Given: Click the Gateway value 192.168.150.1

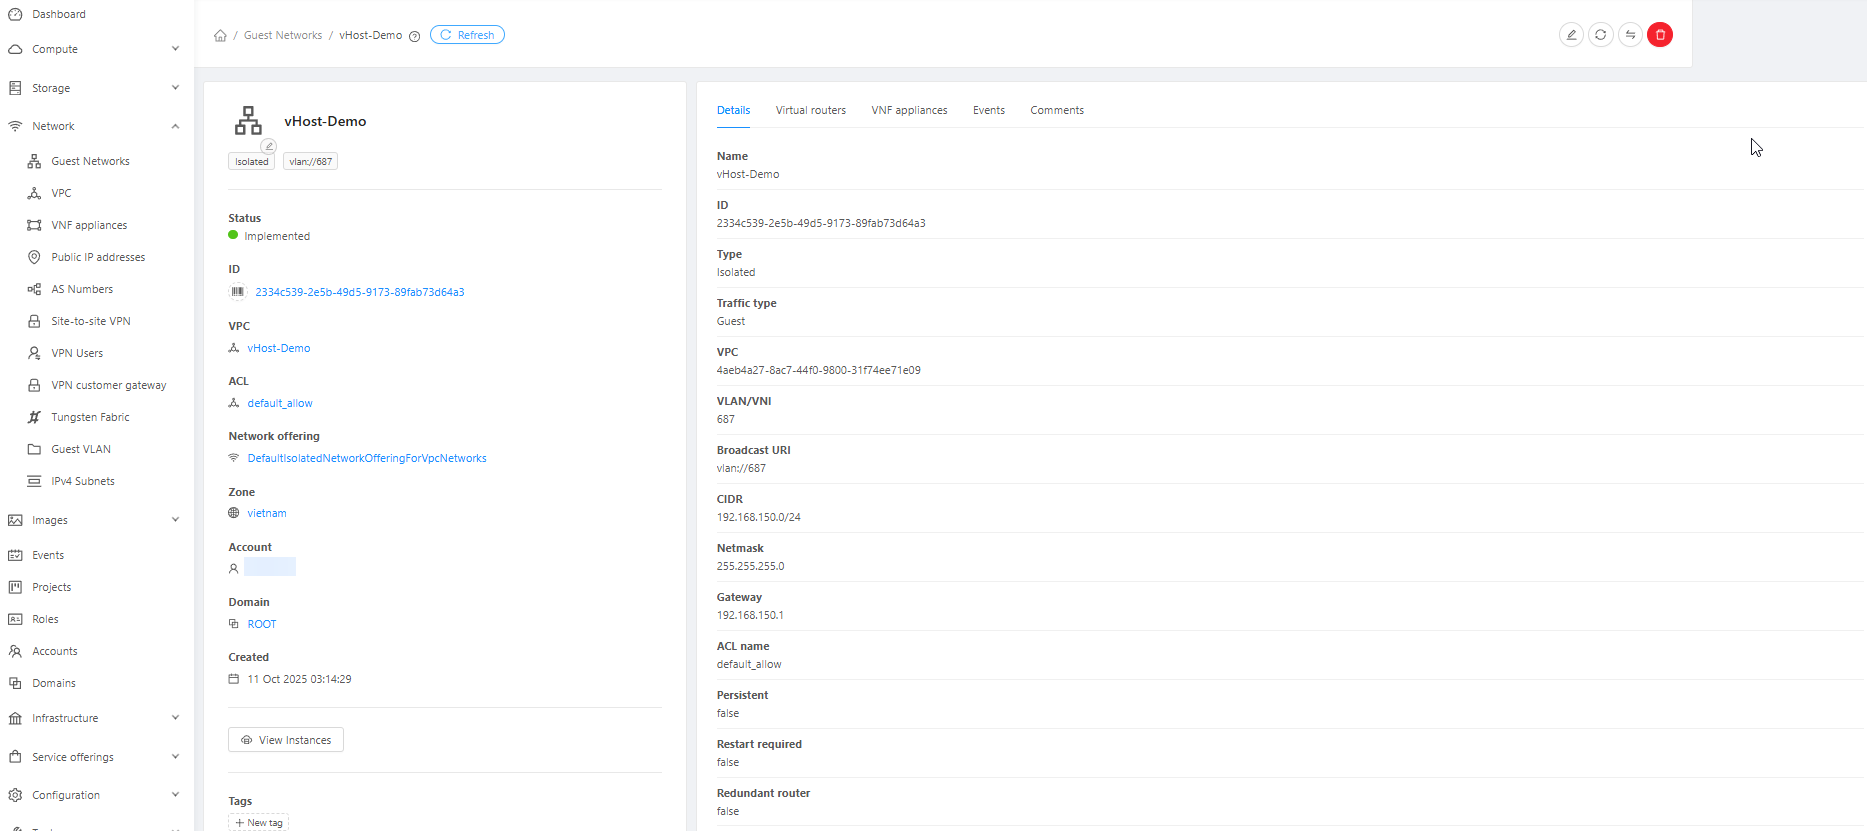Looking at the screenshot, I should click(x=750, y=615).
